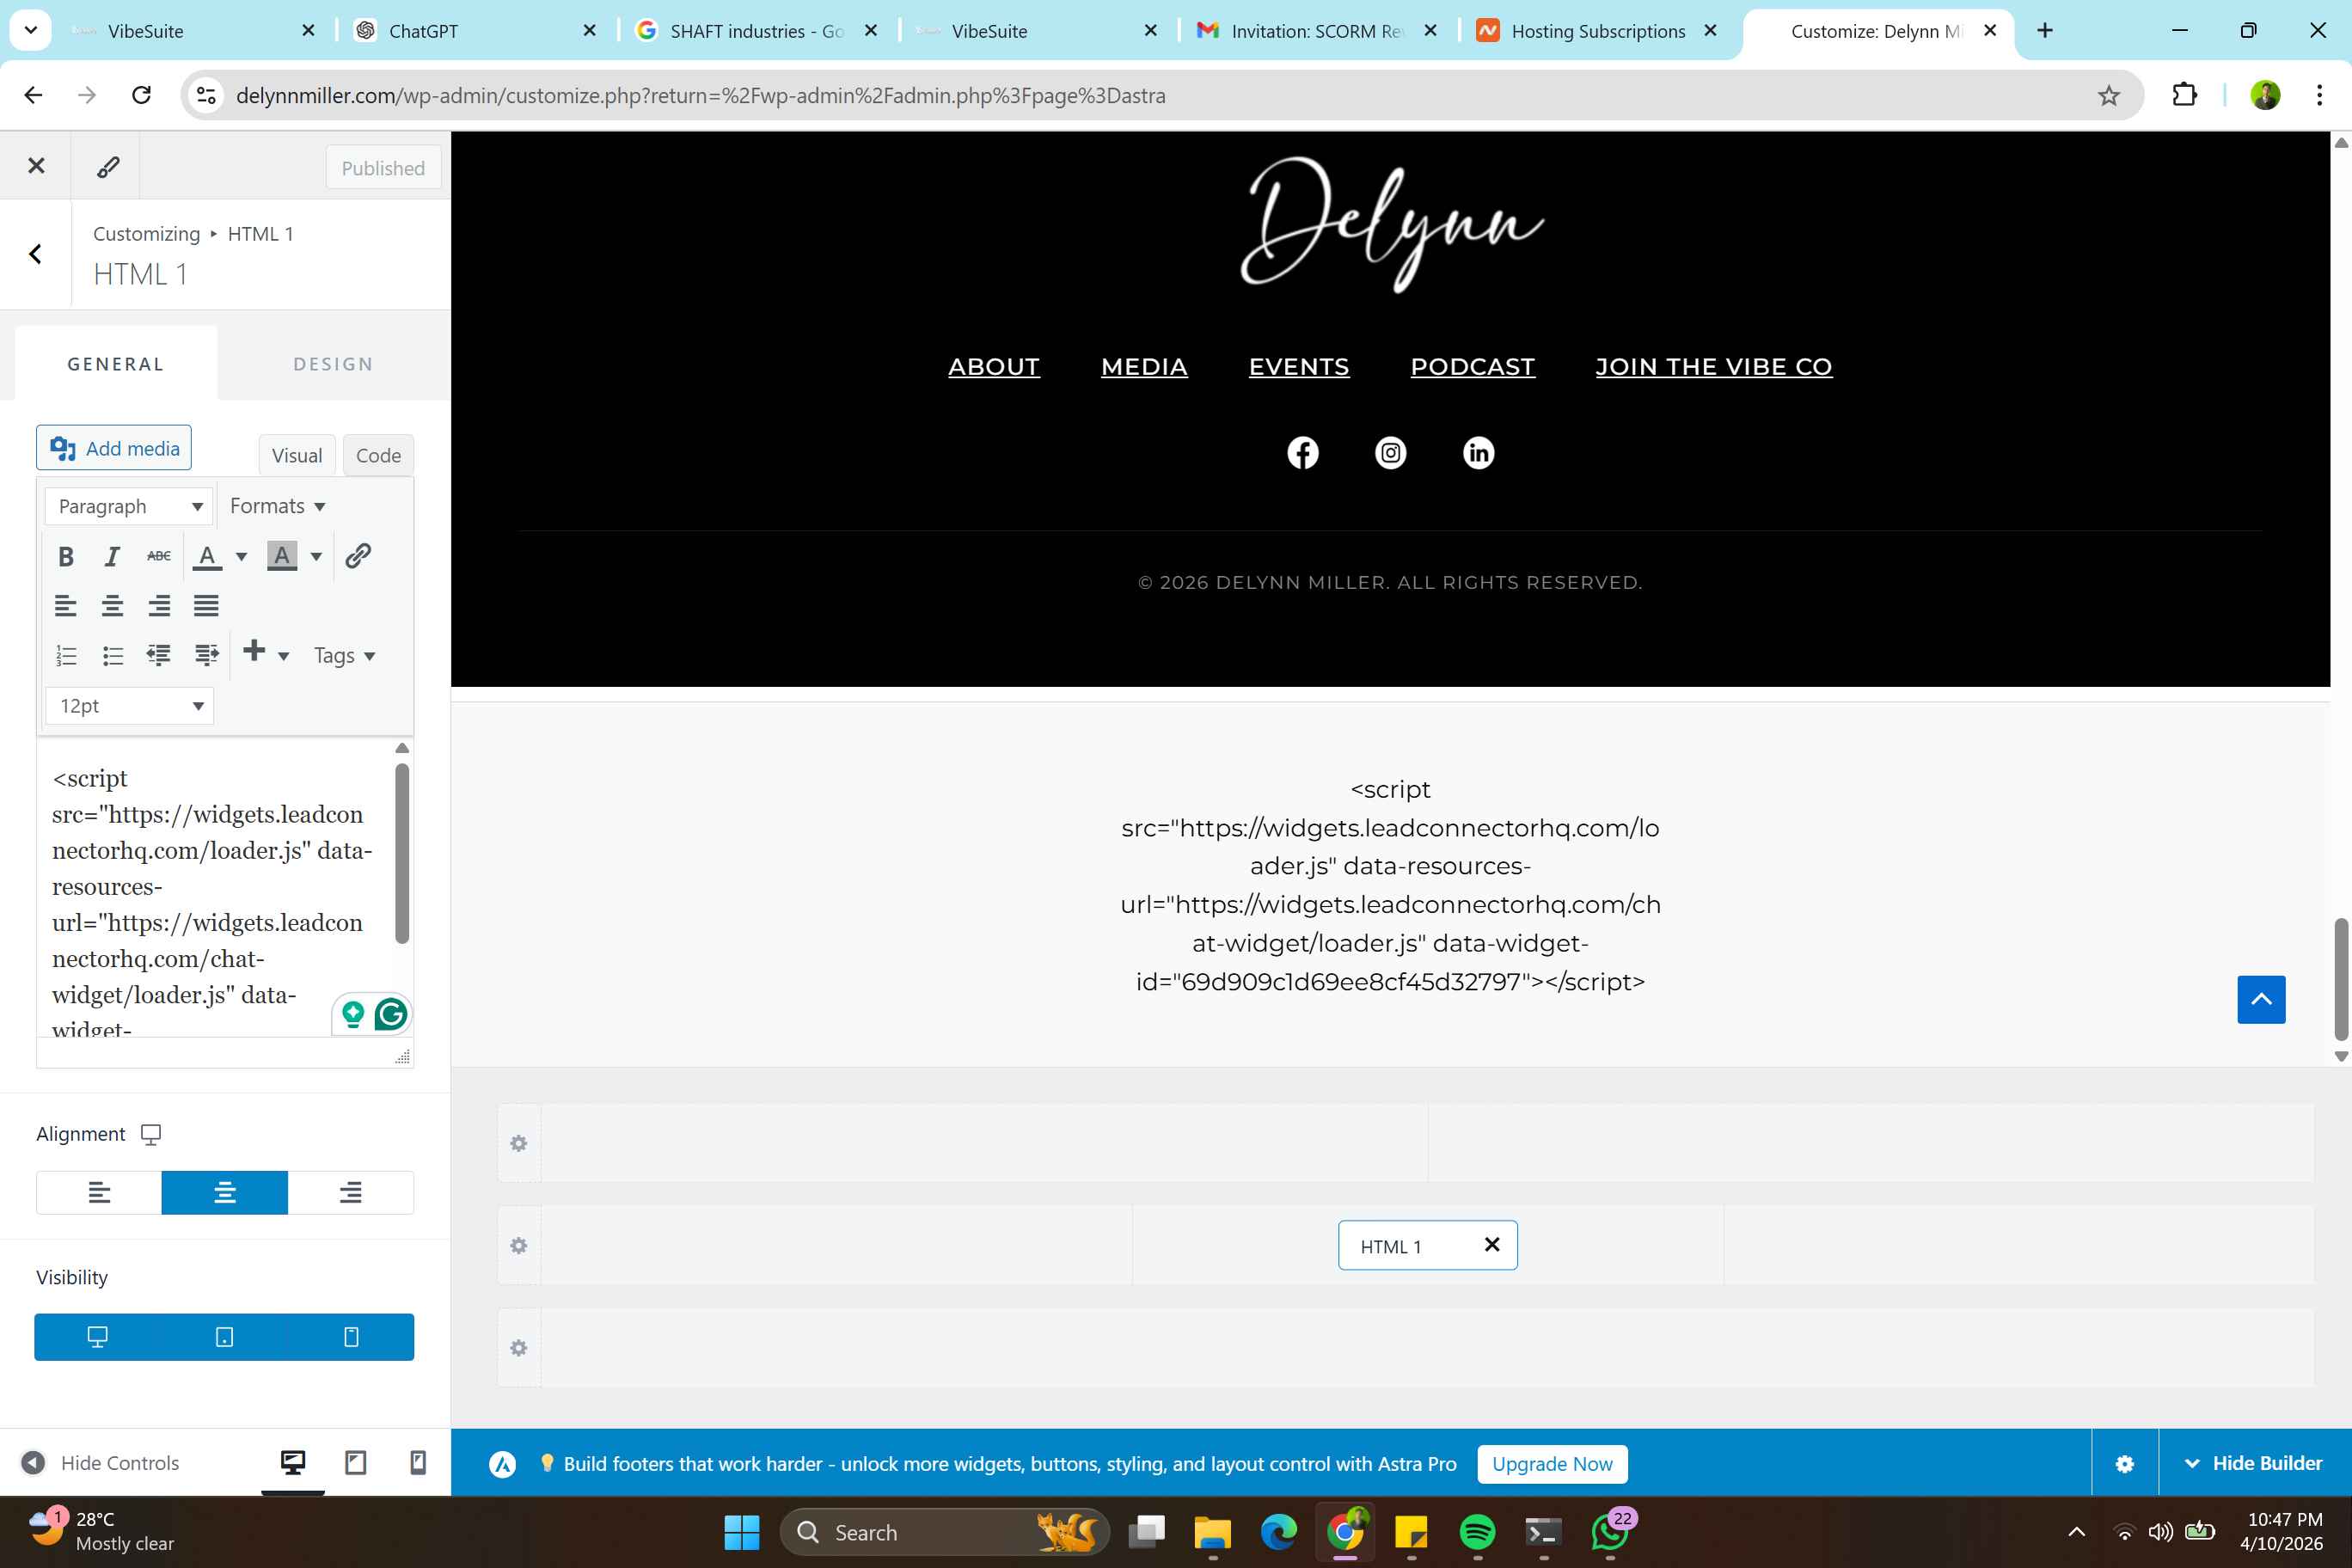Image resolution: width=2352 pixels, height=1568 pixels.
Task: Open the Formats dropdown
Action: click(x=278, y=506)
